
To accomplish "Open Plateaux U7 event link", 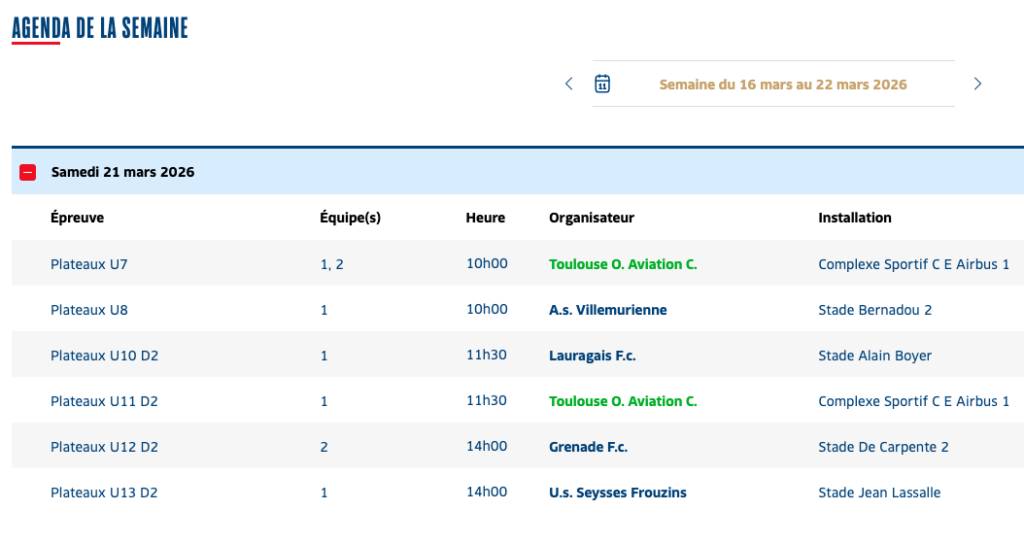I will 89,264.
